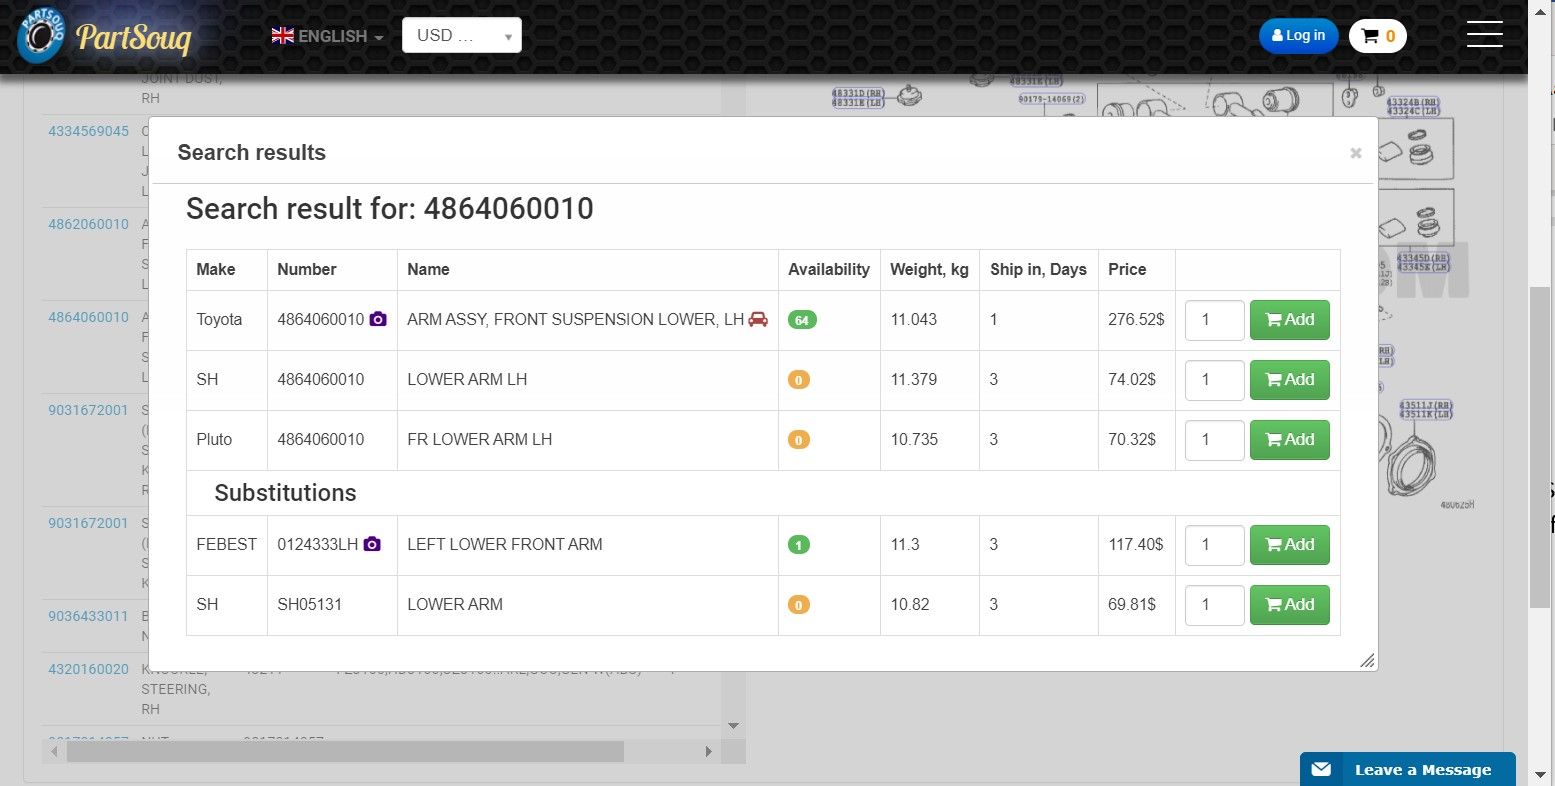Screen dimensions: 1555x786
Task: Click left arrow of horizontal scrollbar
Action: 54,751
